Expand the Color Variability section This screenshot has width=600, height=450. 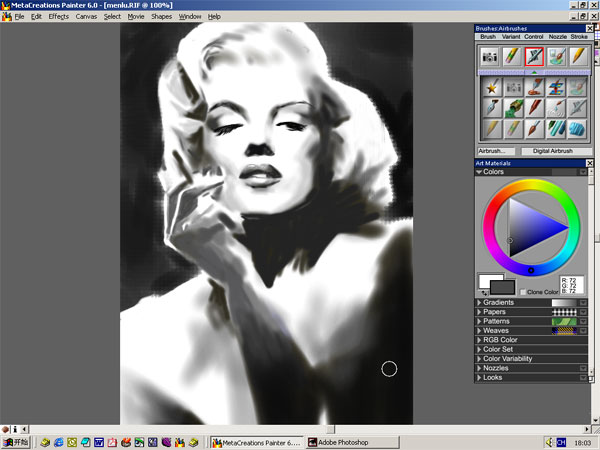(x=479, y=359)
